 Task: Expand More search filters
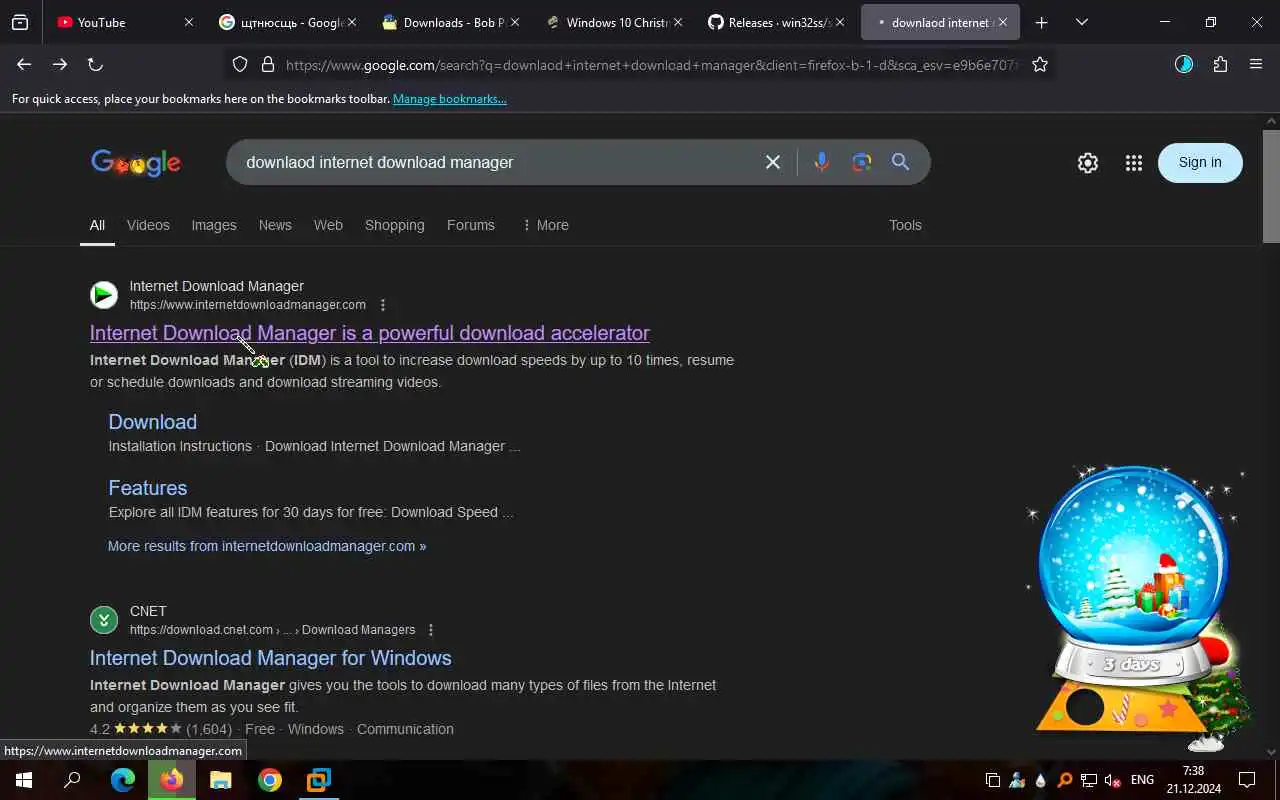(545, 225)
